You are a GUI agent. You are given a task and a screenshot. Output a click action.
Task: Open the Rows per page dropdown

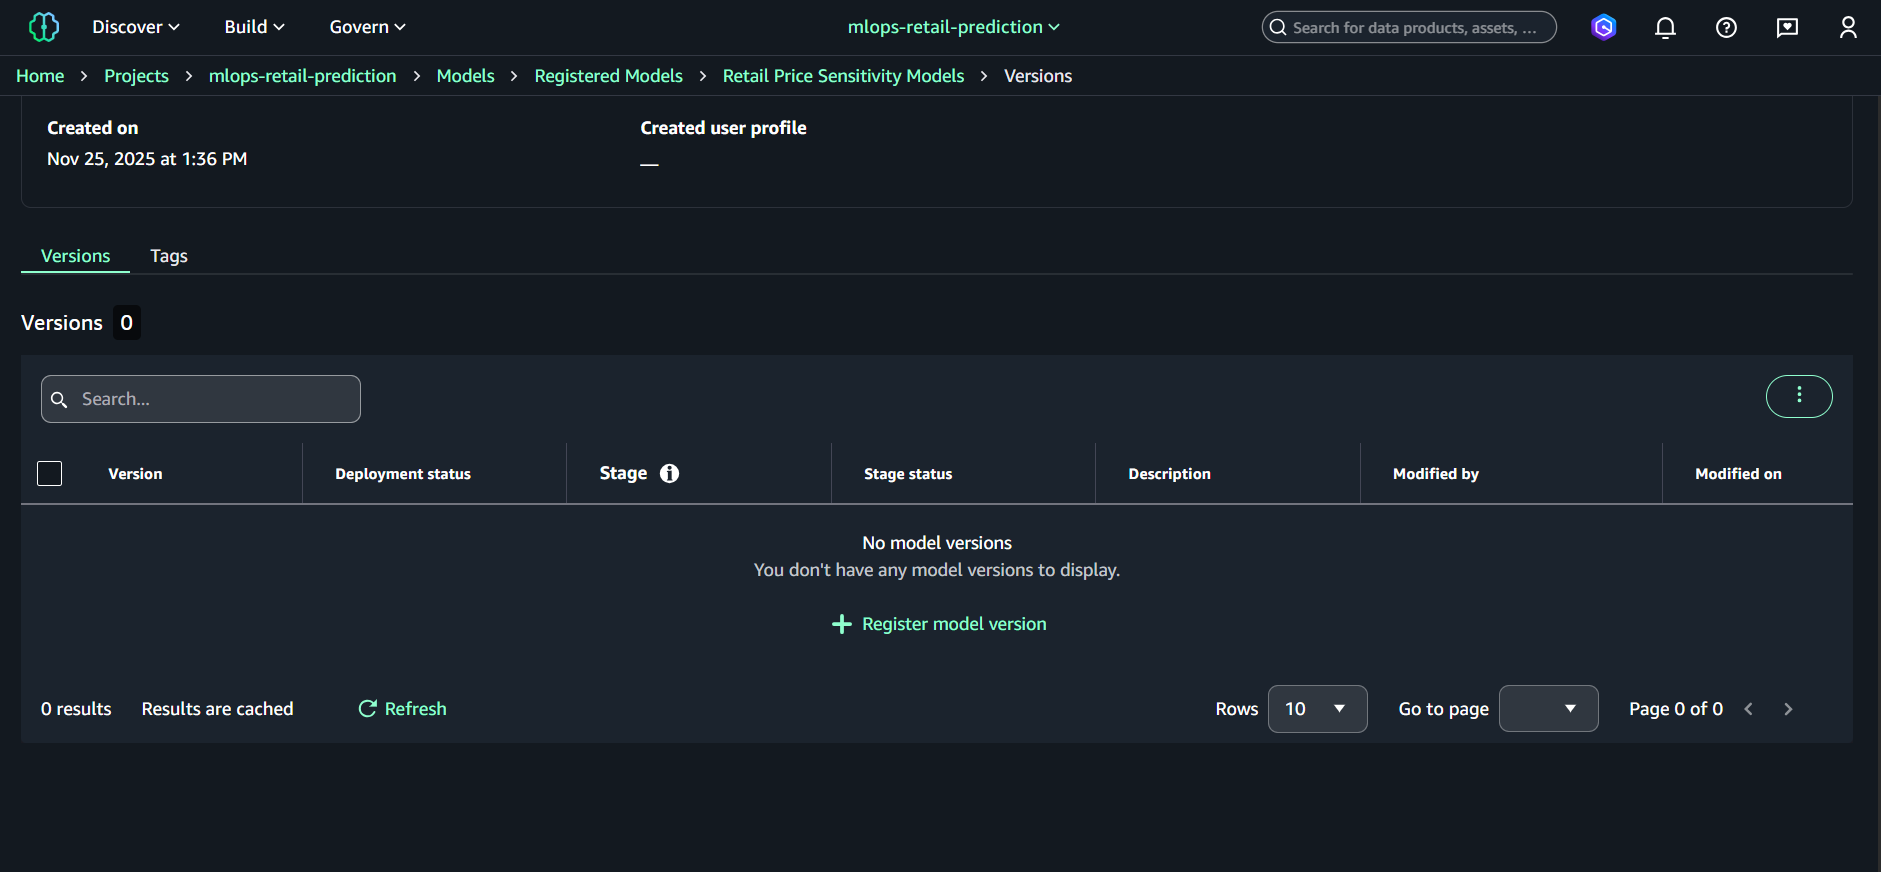pos(1316,709)
